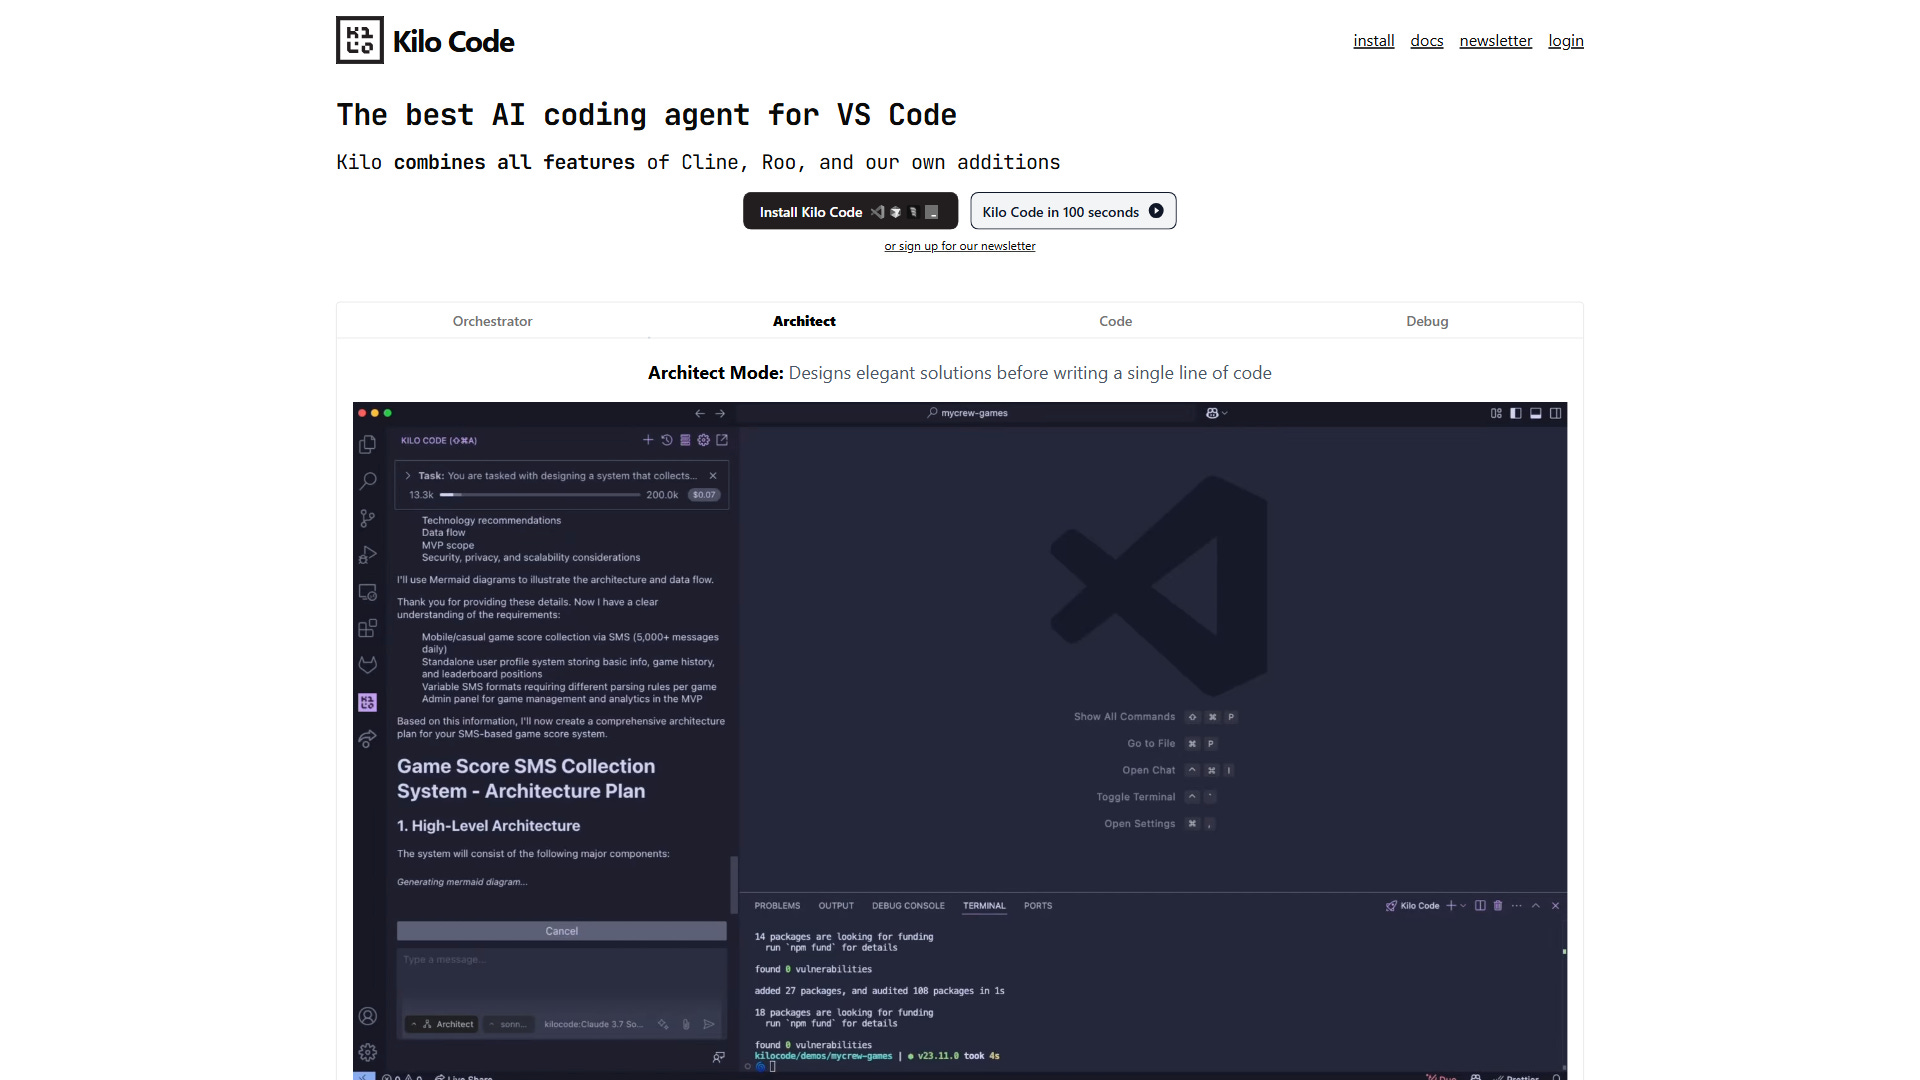
Task: Toggle the primary sidebar in the title bar
Action: click(x=1516, y=413)
